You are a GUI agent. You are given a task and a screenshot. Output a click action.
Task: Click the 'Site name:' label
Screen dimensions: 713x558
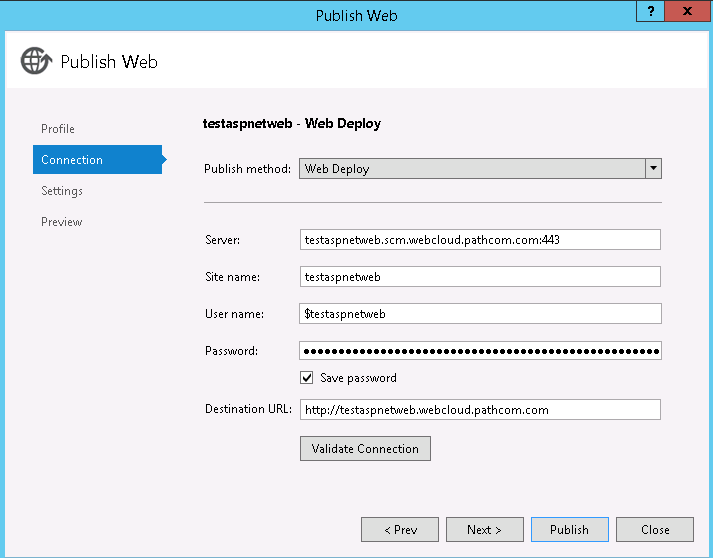232,276
